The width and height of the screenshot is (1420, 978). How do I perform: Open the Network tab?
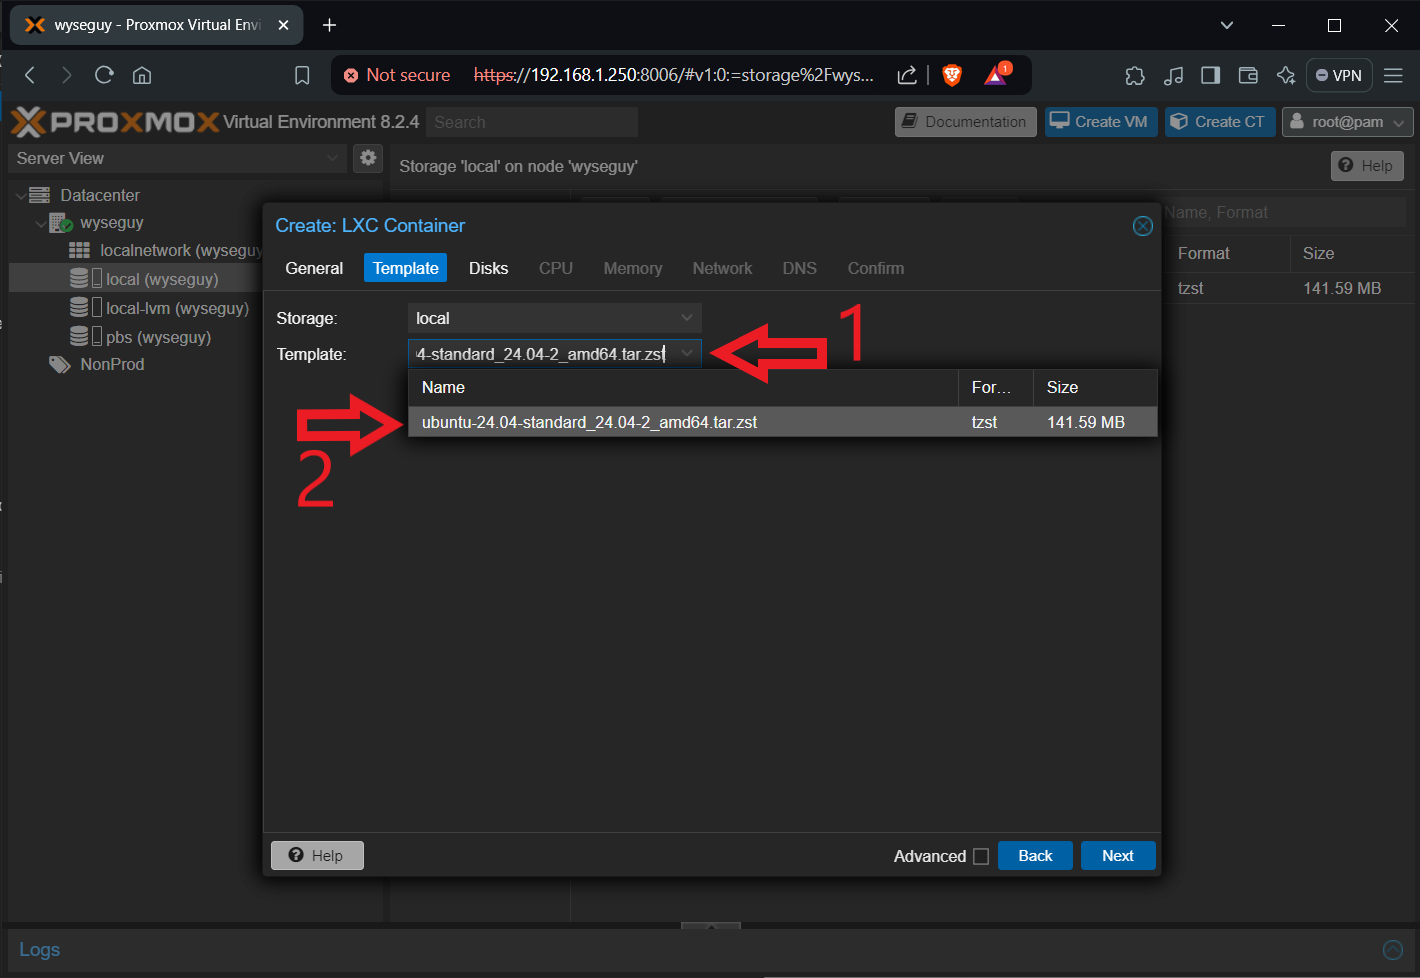pyautogui.click(x=722, y=268)
